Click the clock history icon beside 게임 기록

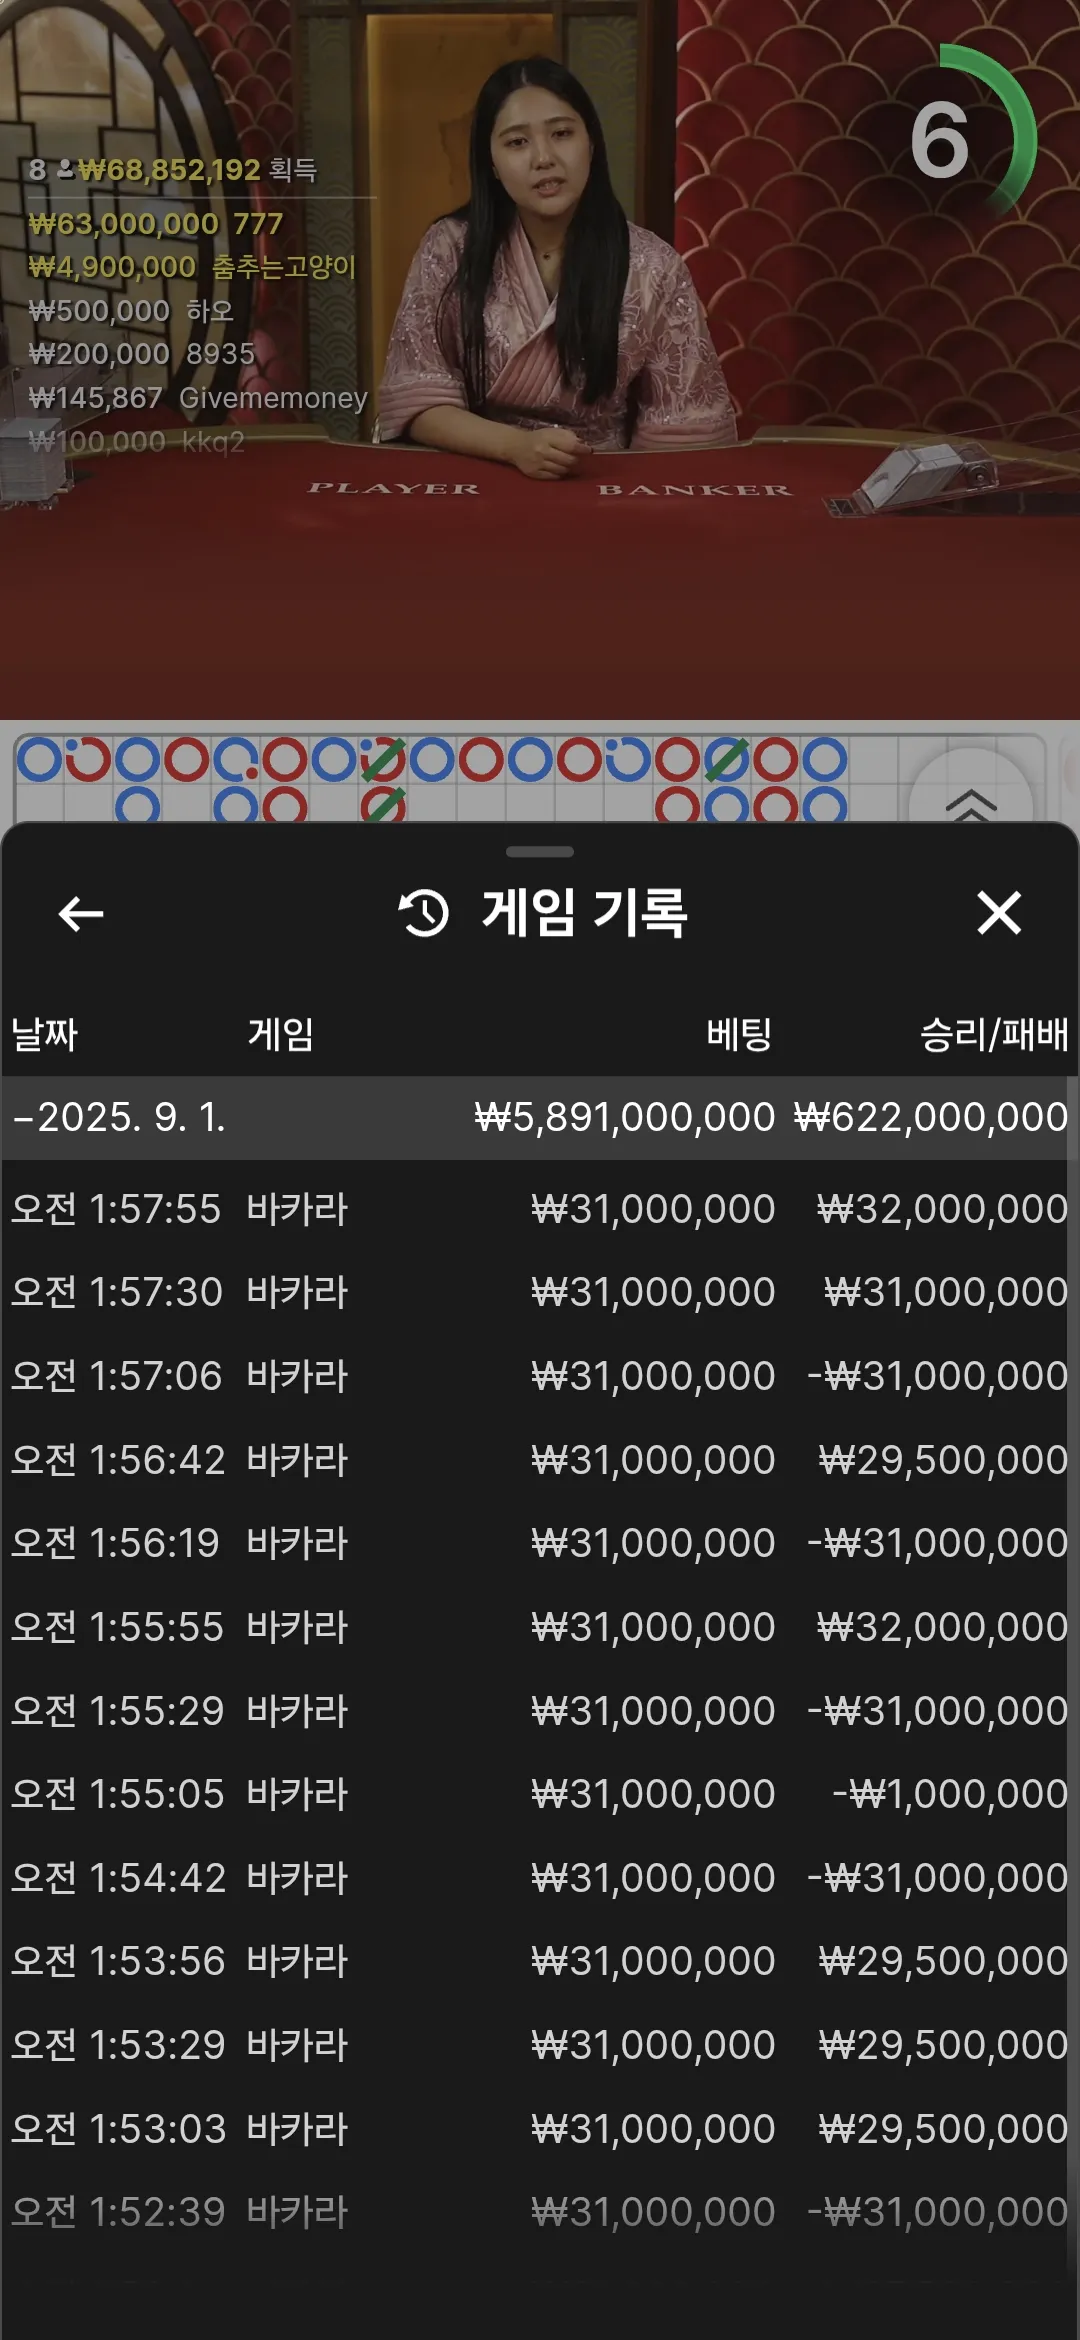(424, 913)
